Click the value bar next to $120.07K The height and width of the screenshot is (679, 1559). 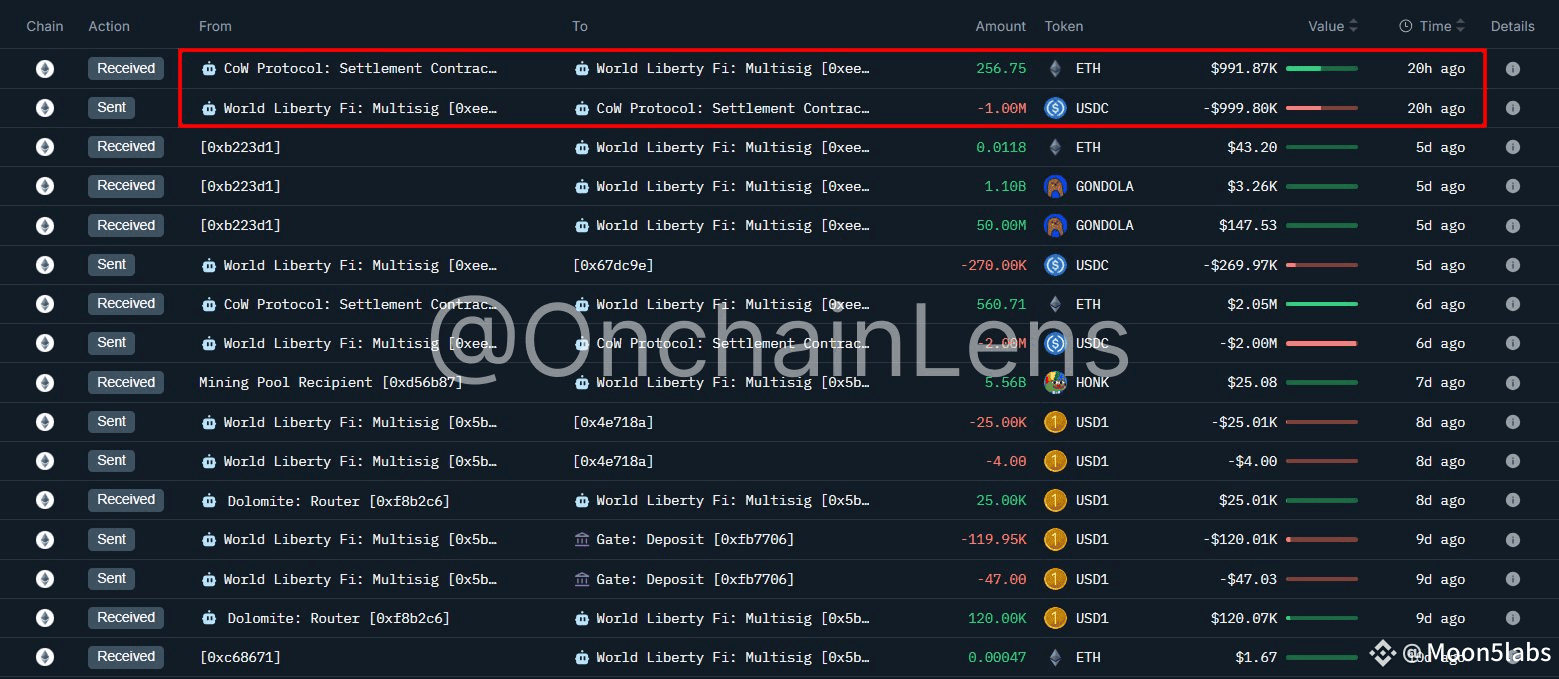pos(1321,618)
